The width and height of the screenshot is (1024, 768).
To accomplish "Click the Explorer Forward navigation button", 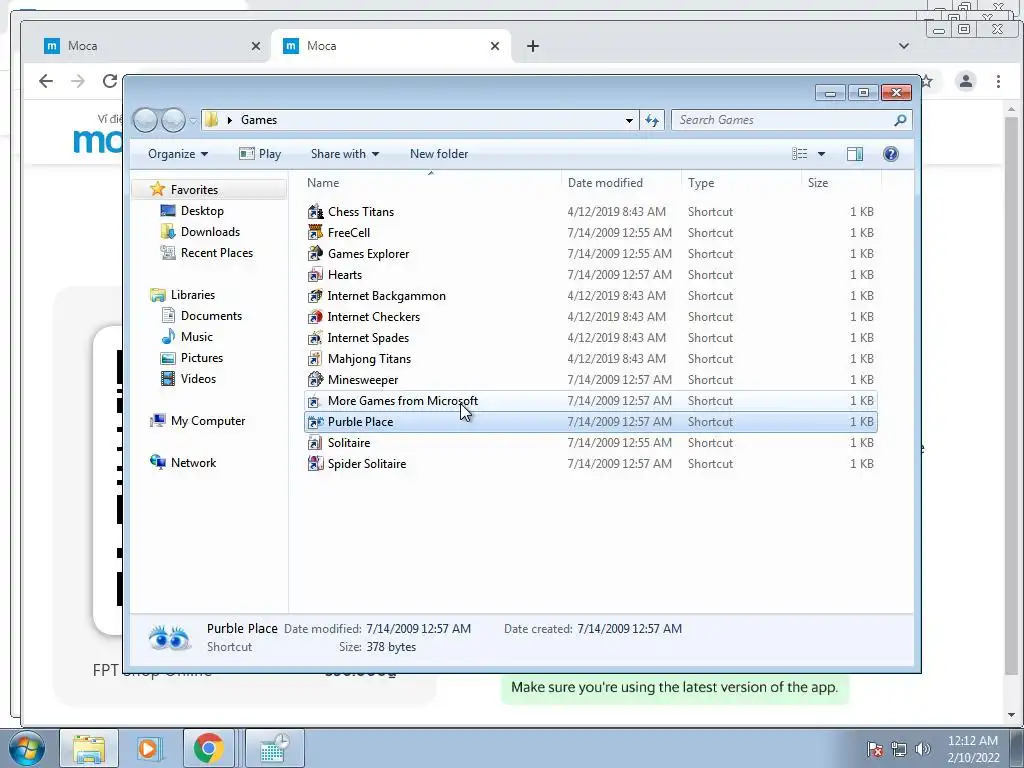I will coord(173,120).
